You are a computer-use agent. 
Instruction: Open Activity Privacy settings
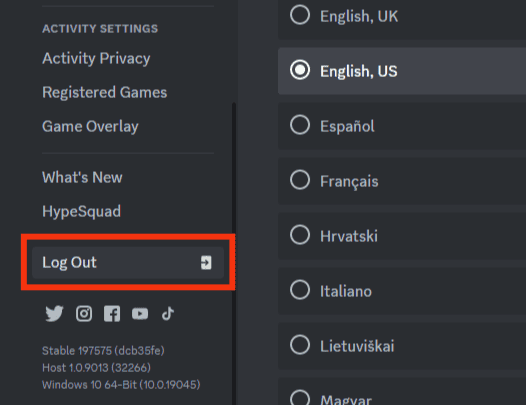point(96,58)
